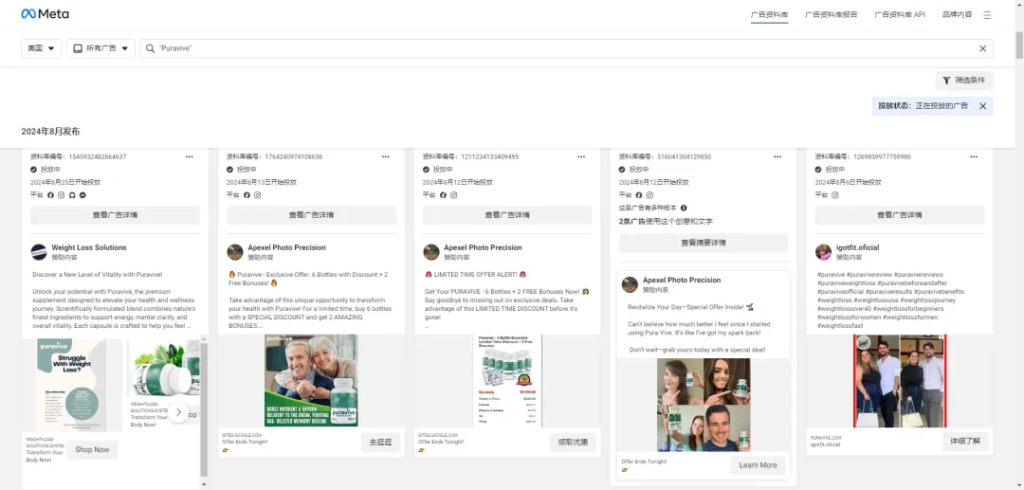The height and width of the screenshot is (490, 1024).
Task: Click Facebook icon on ad 516041304129850
Action: tap(639, 195)
